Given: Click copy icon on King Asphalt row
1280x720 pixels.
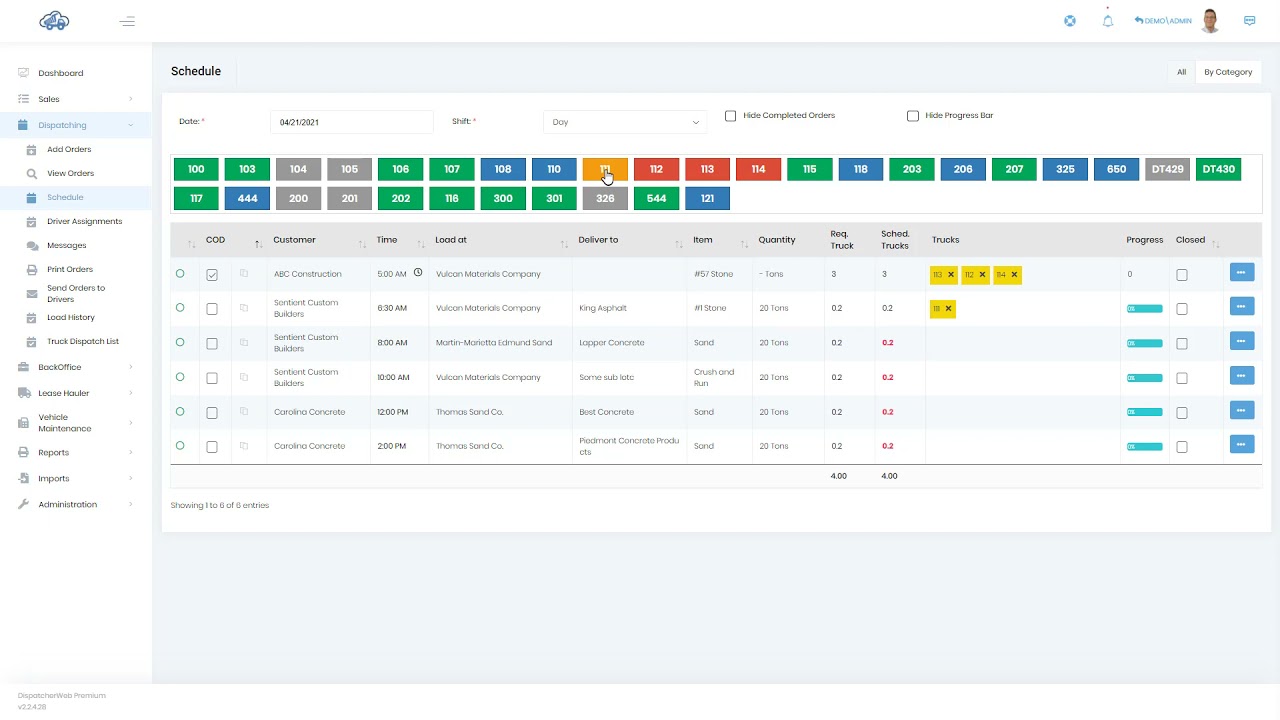Looking at the screenshot, I should tap(244, 308).
